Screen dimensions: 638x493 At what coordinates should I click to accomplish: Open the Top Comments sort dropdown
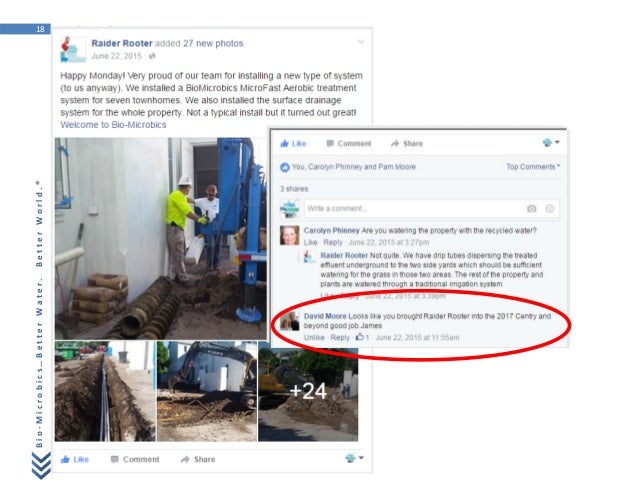click(x=533, y=166)
